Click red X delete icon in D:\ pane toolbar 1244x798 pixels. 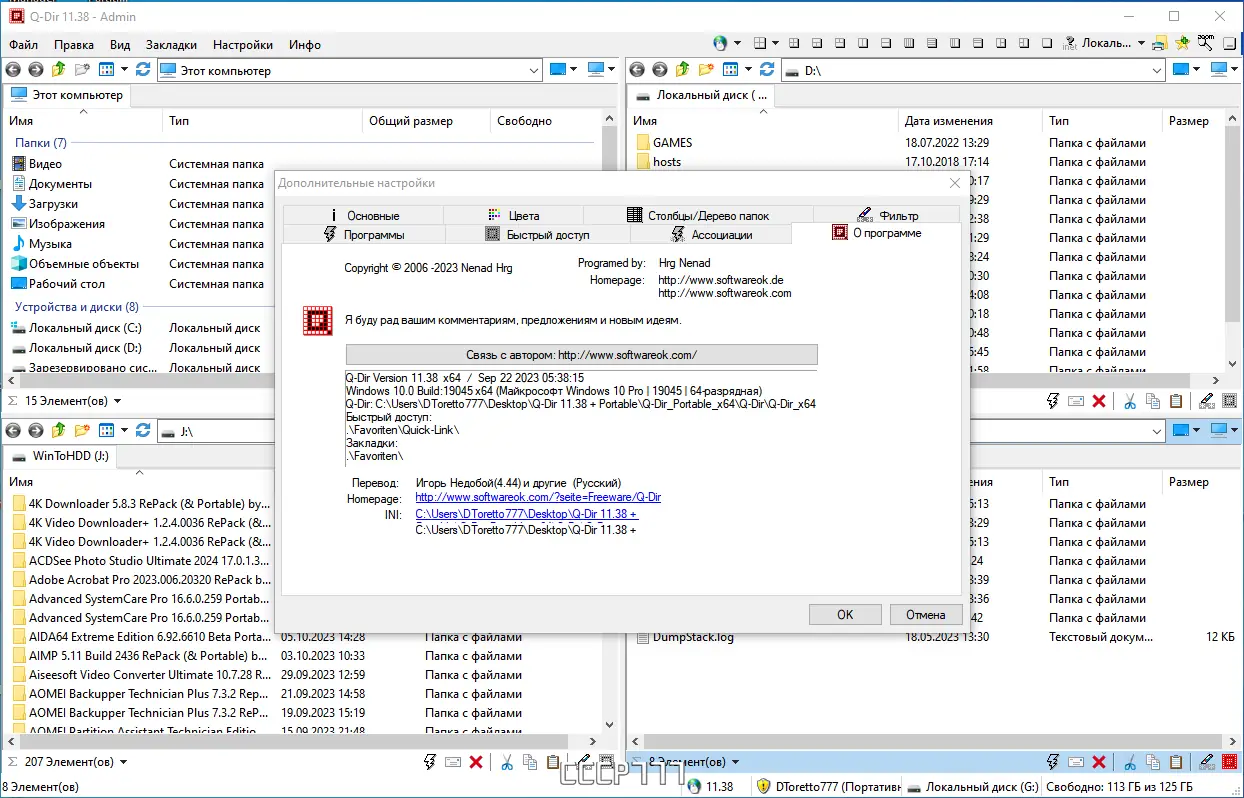coord(1099,401)
